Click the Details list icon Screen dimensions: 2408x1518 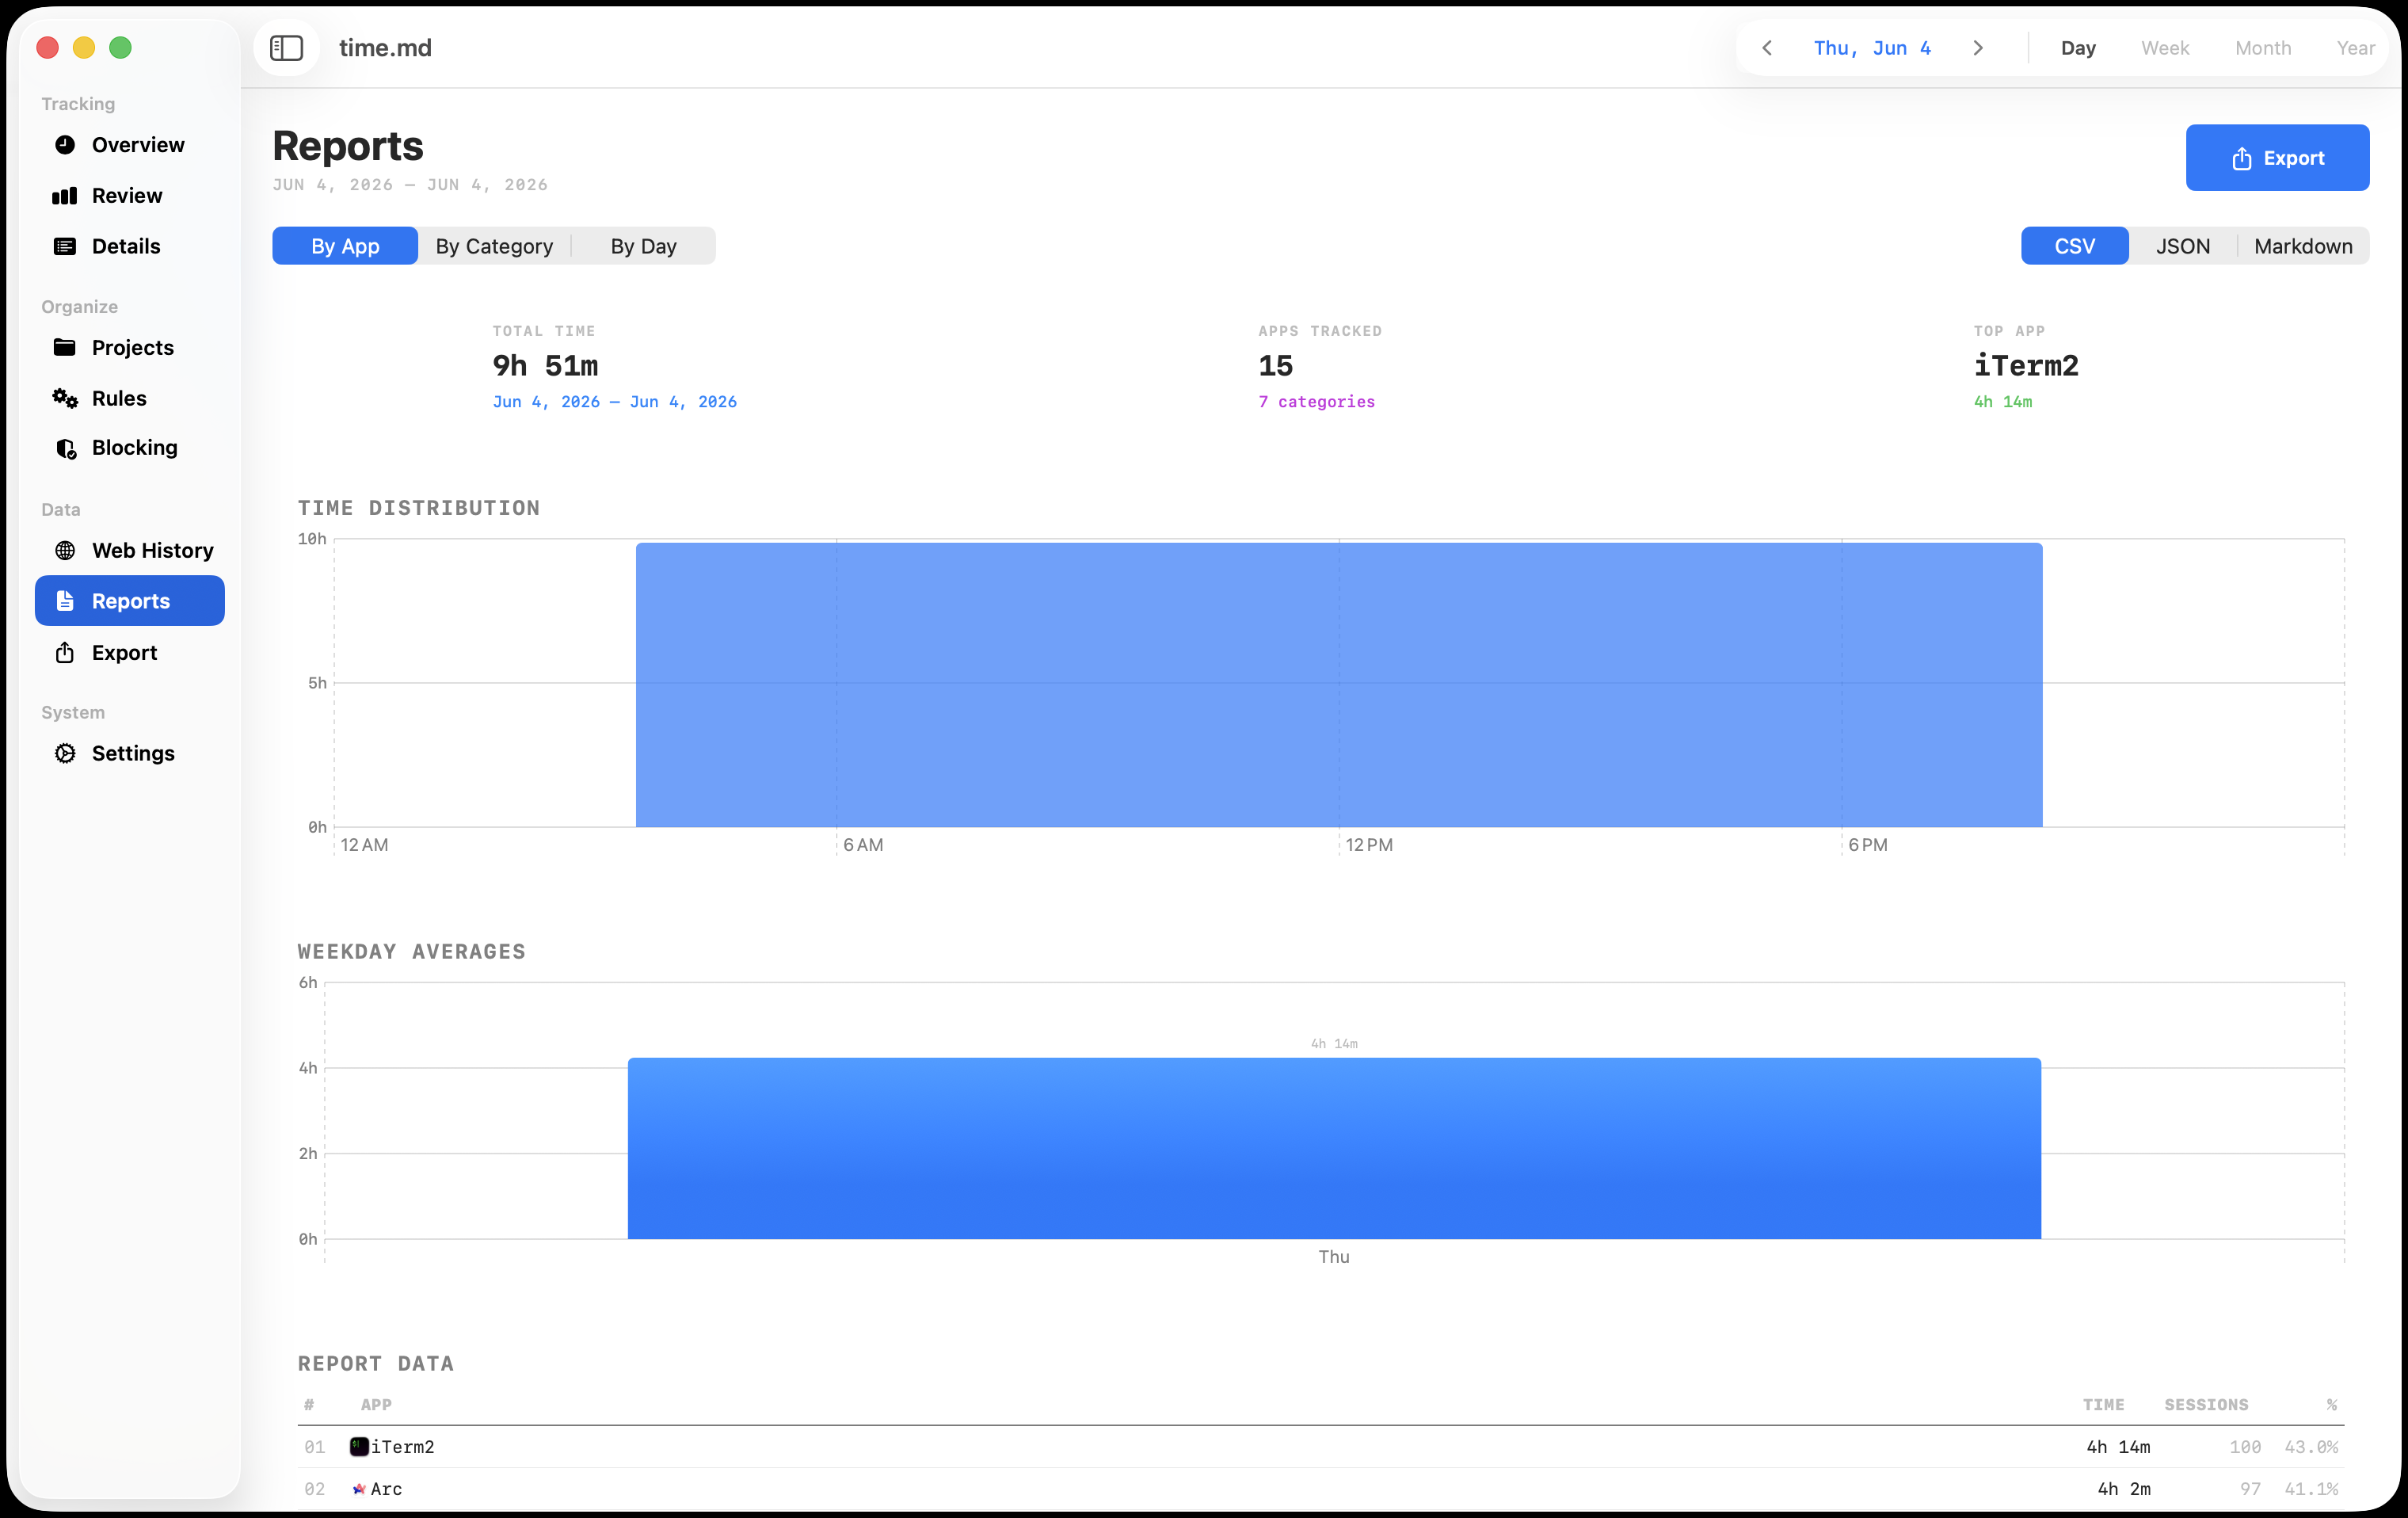pyautogui.click(x=65, y=246)
